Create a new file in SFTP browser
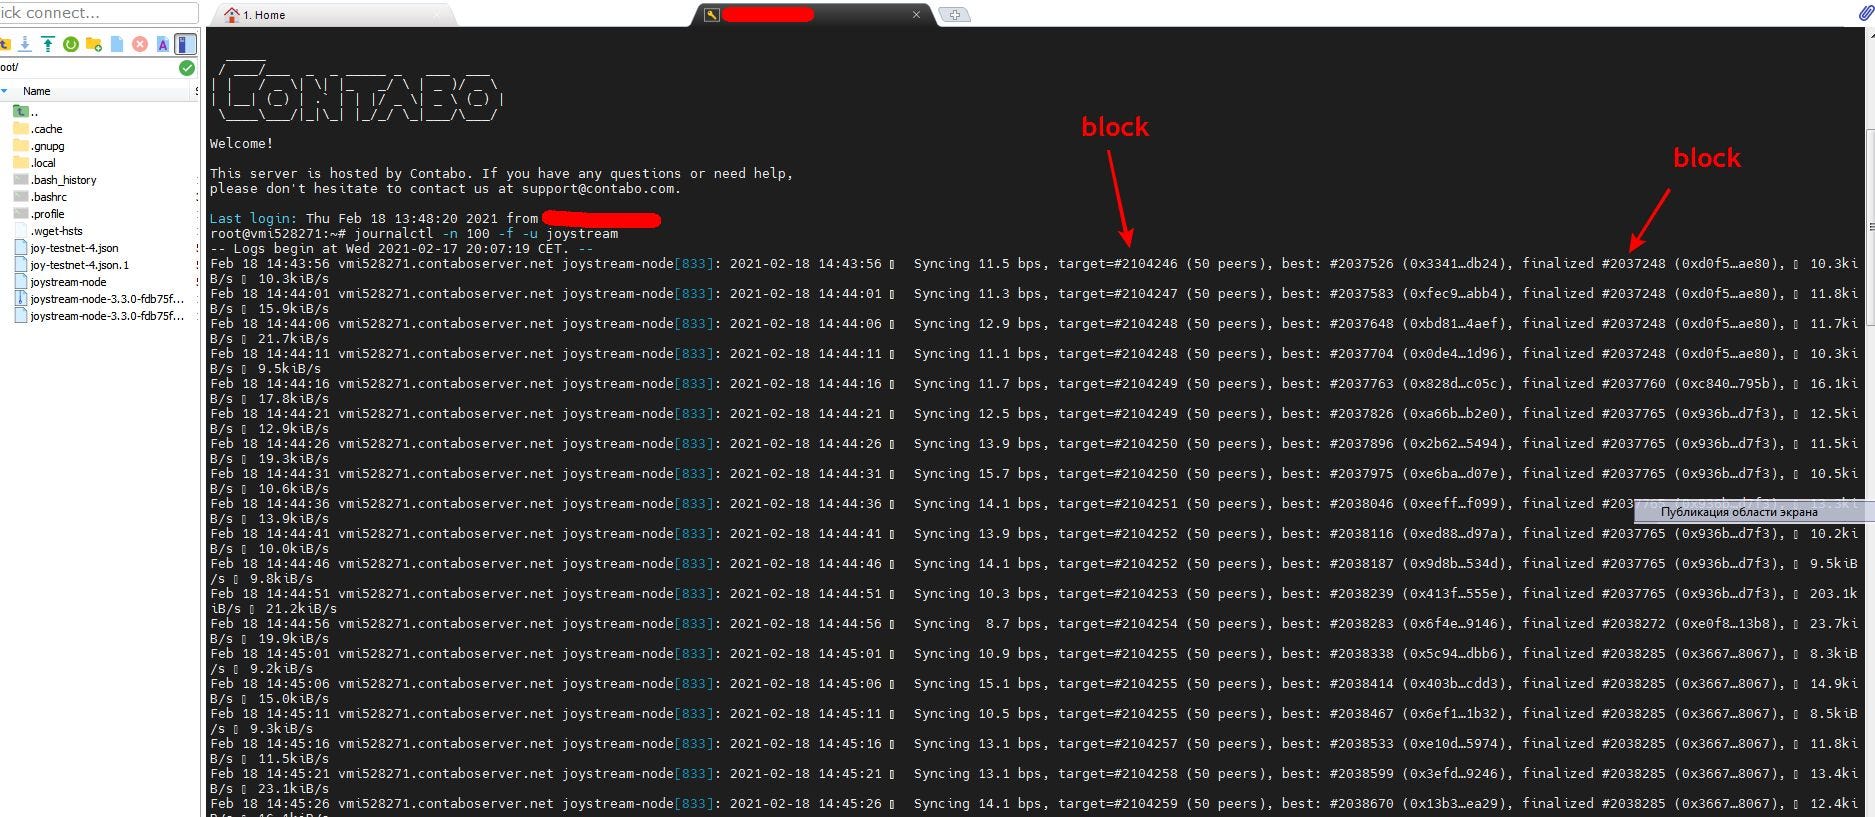 click(x=117, y=44)
